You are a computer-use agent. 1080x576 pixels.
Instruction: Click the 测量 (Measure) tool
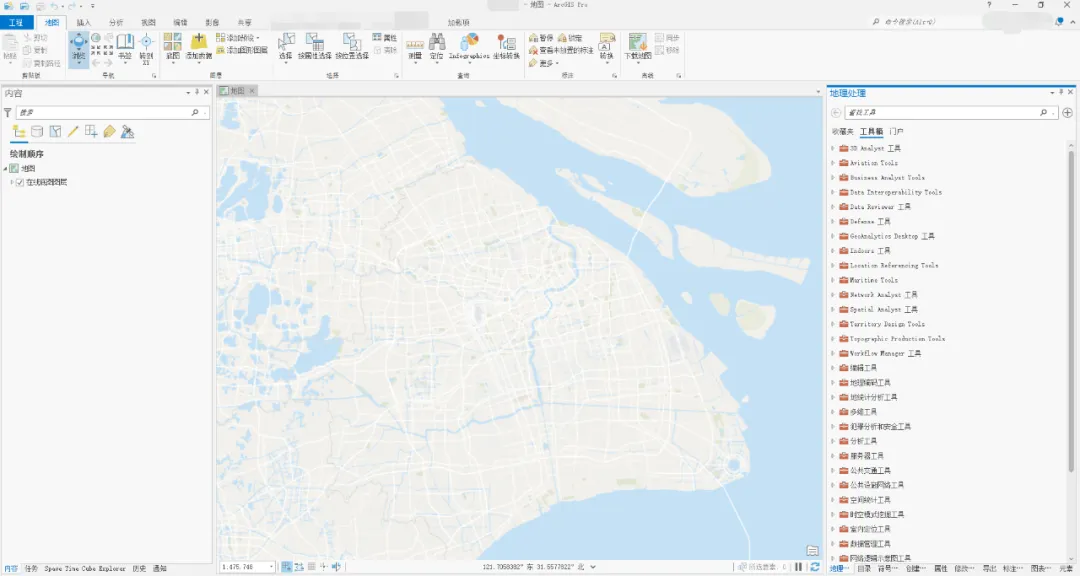tap(415, 48)
